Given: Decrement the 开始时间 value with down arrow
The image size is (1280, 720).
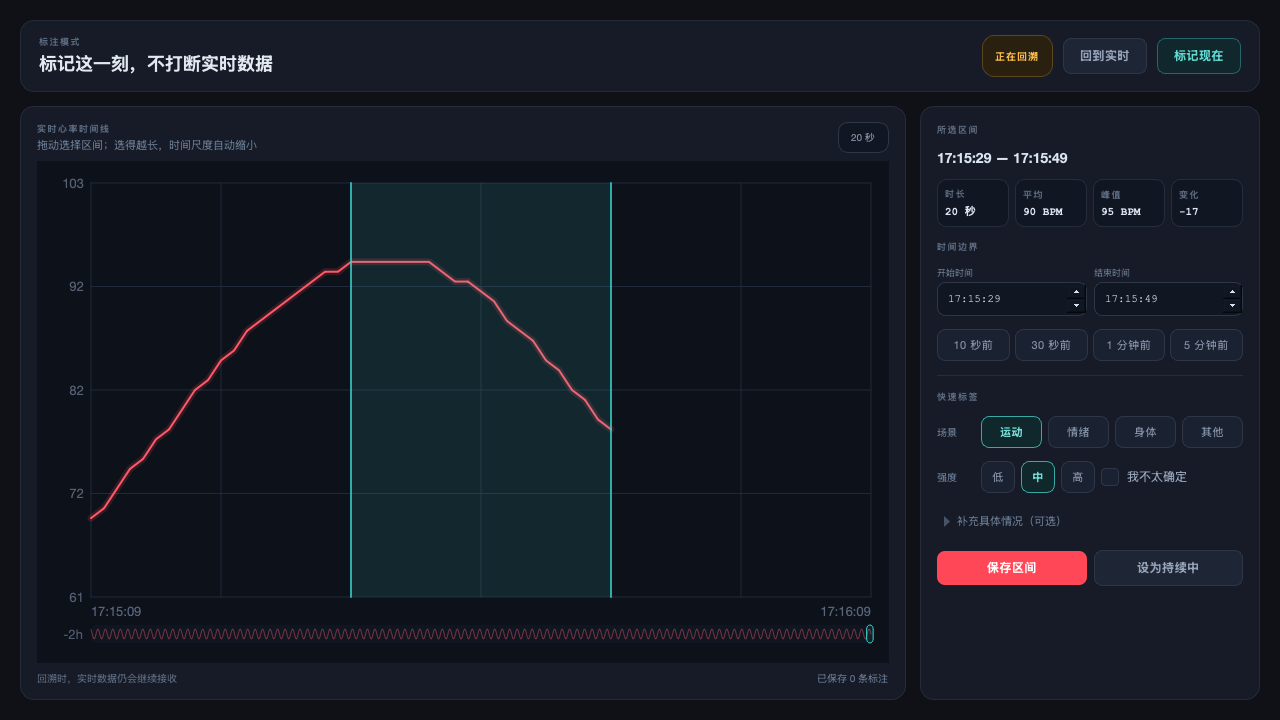Looking at the screenshot, I should 1077,305.
